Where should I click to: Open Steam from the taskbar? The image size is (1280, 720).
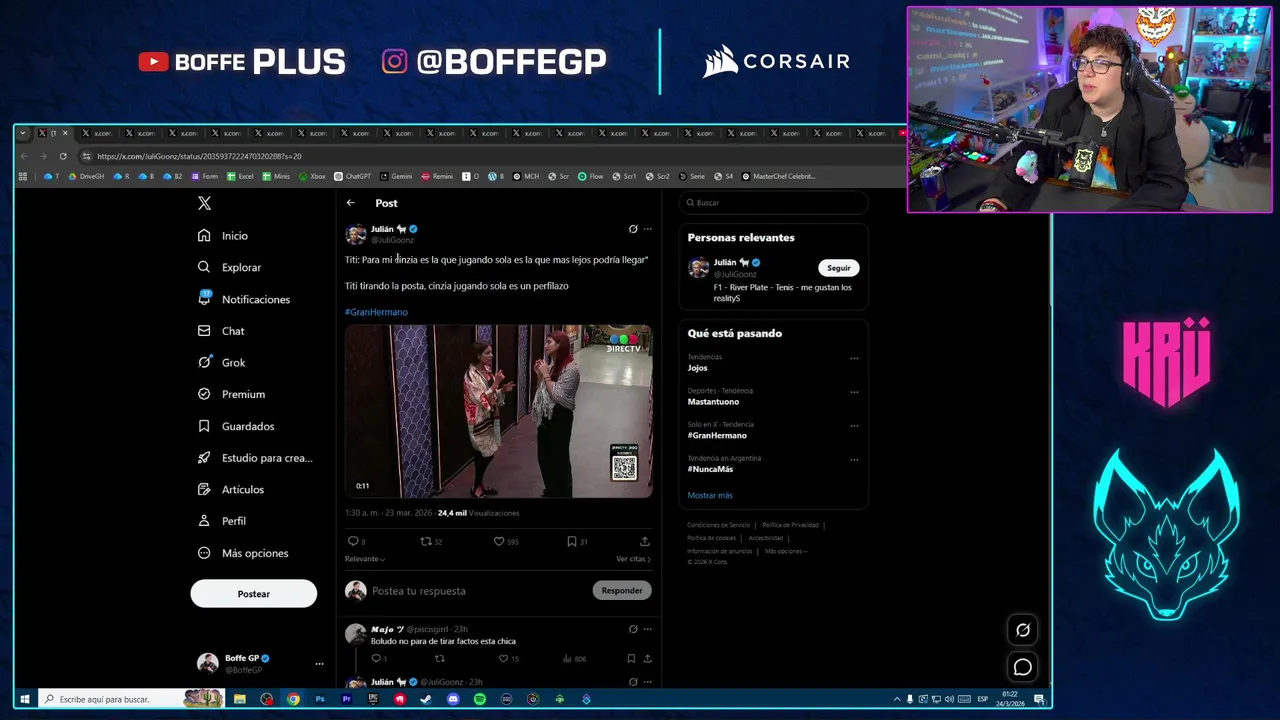(426, 699)
